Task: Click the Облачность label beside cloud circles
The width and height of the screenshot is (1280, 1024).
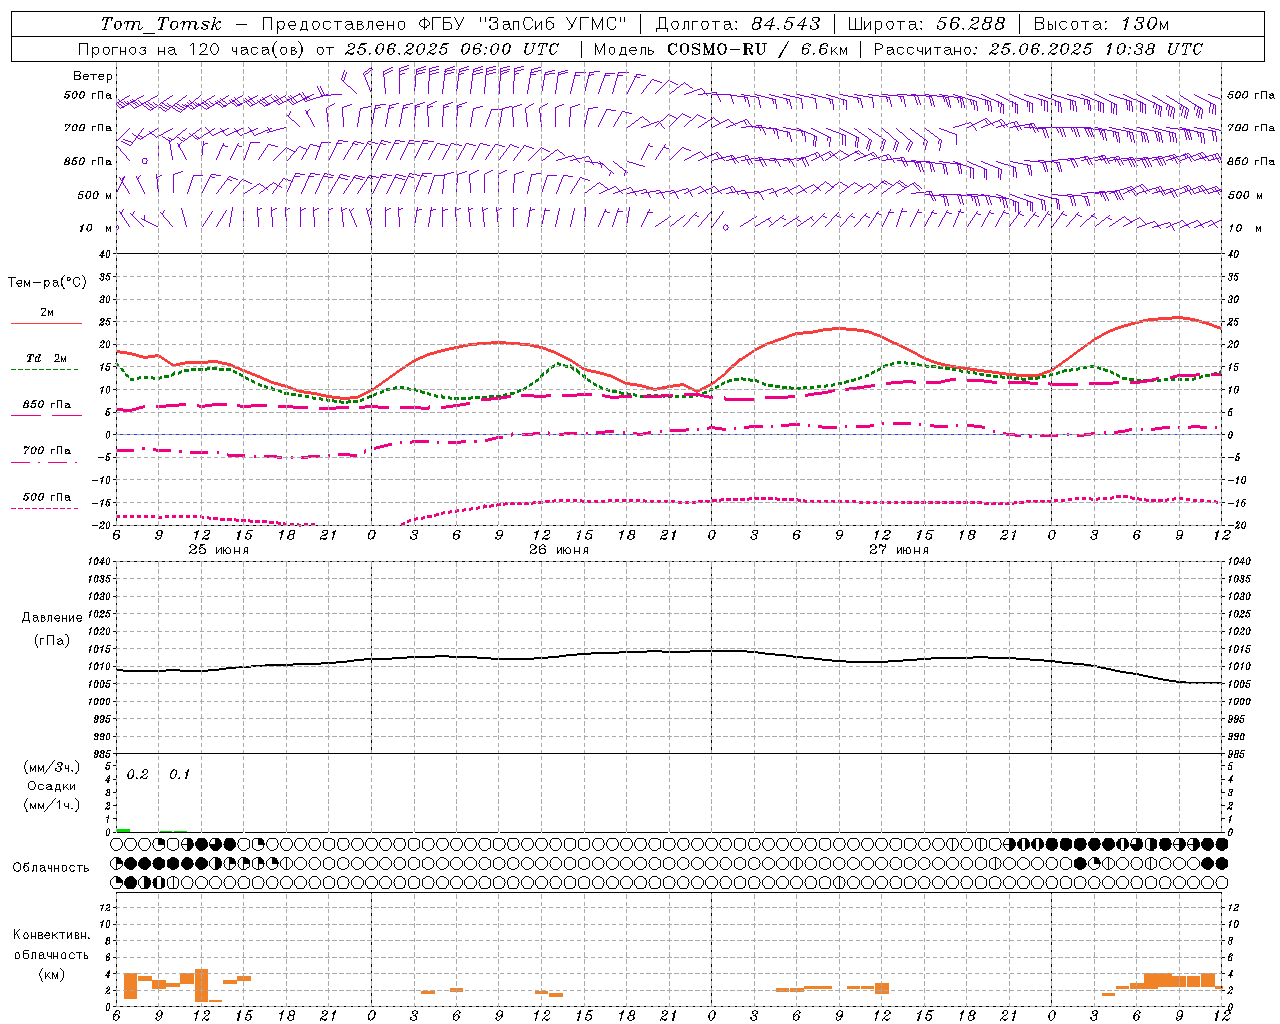Action: pos(51,867)
